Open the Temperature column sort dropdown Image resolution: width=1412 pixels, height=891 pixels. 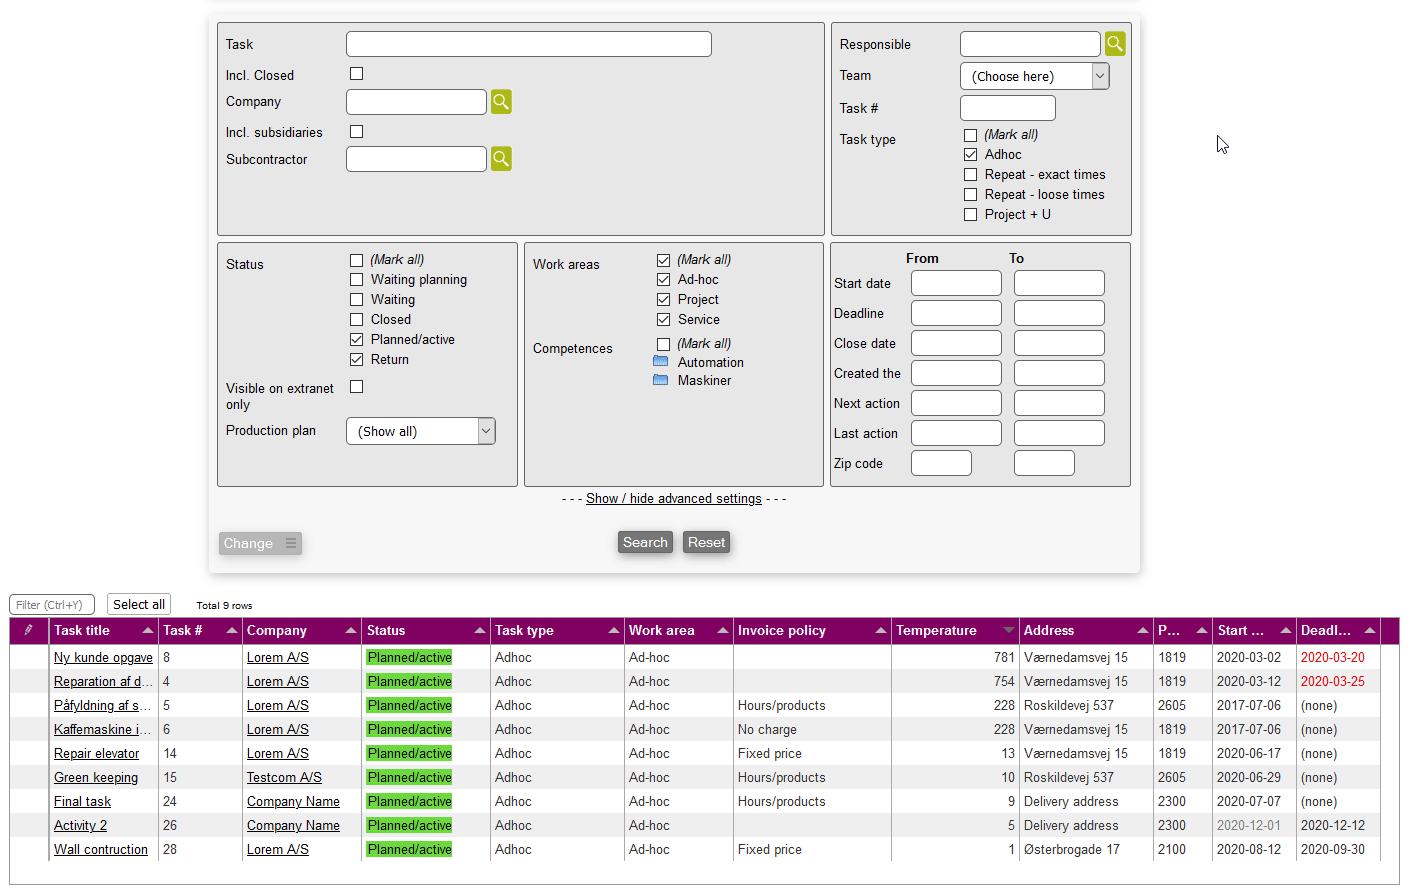click(x=1008, y=631)
